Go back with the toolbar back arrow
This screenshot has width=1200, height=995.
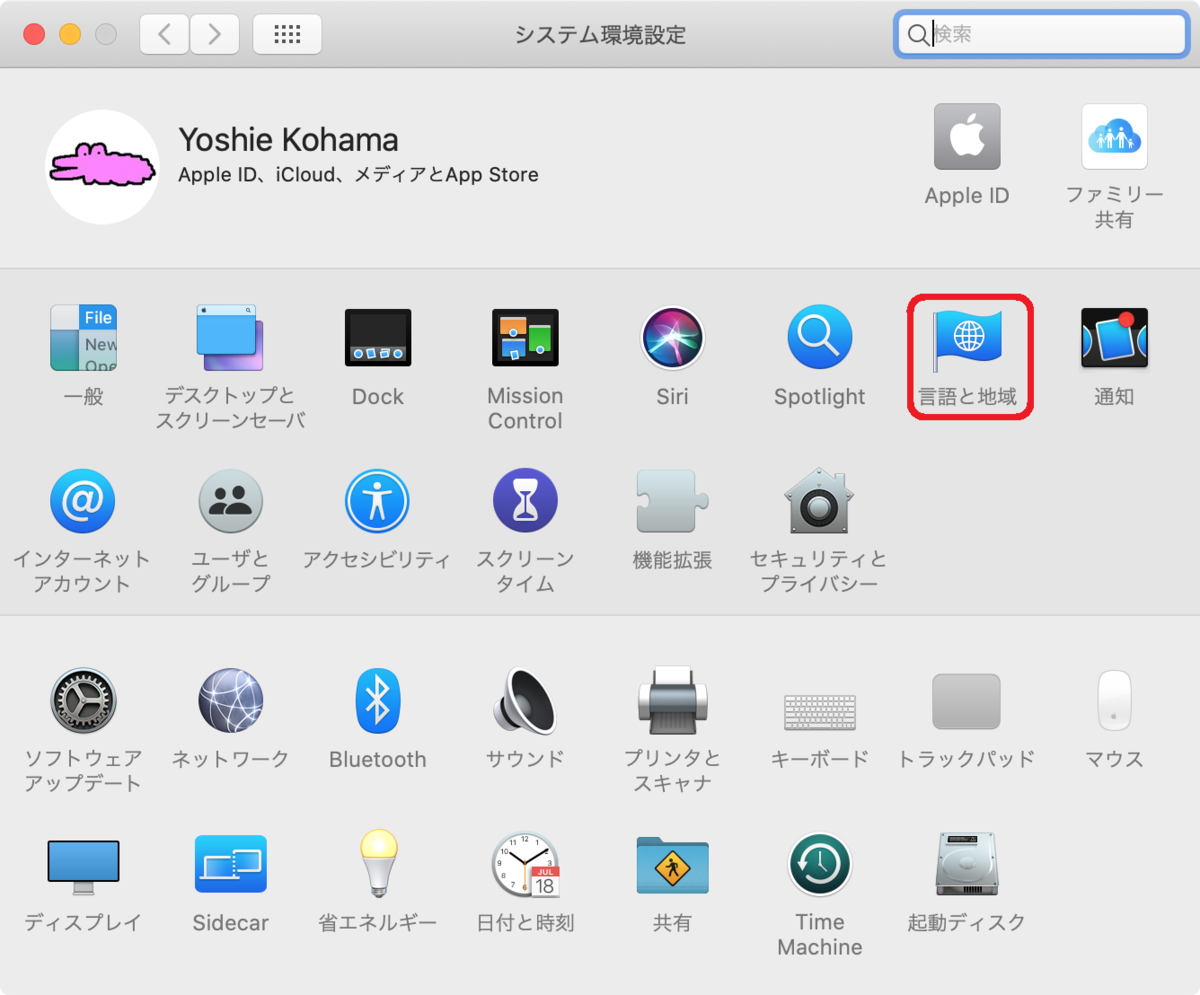(164, 34)
